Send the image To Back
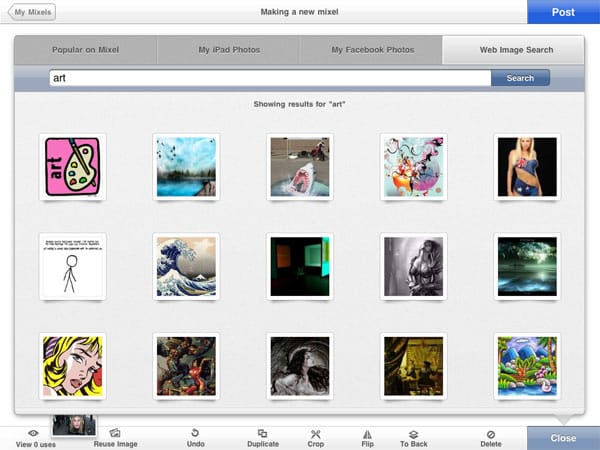 coord(413,433)
